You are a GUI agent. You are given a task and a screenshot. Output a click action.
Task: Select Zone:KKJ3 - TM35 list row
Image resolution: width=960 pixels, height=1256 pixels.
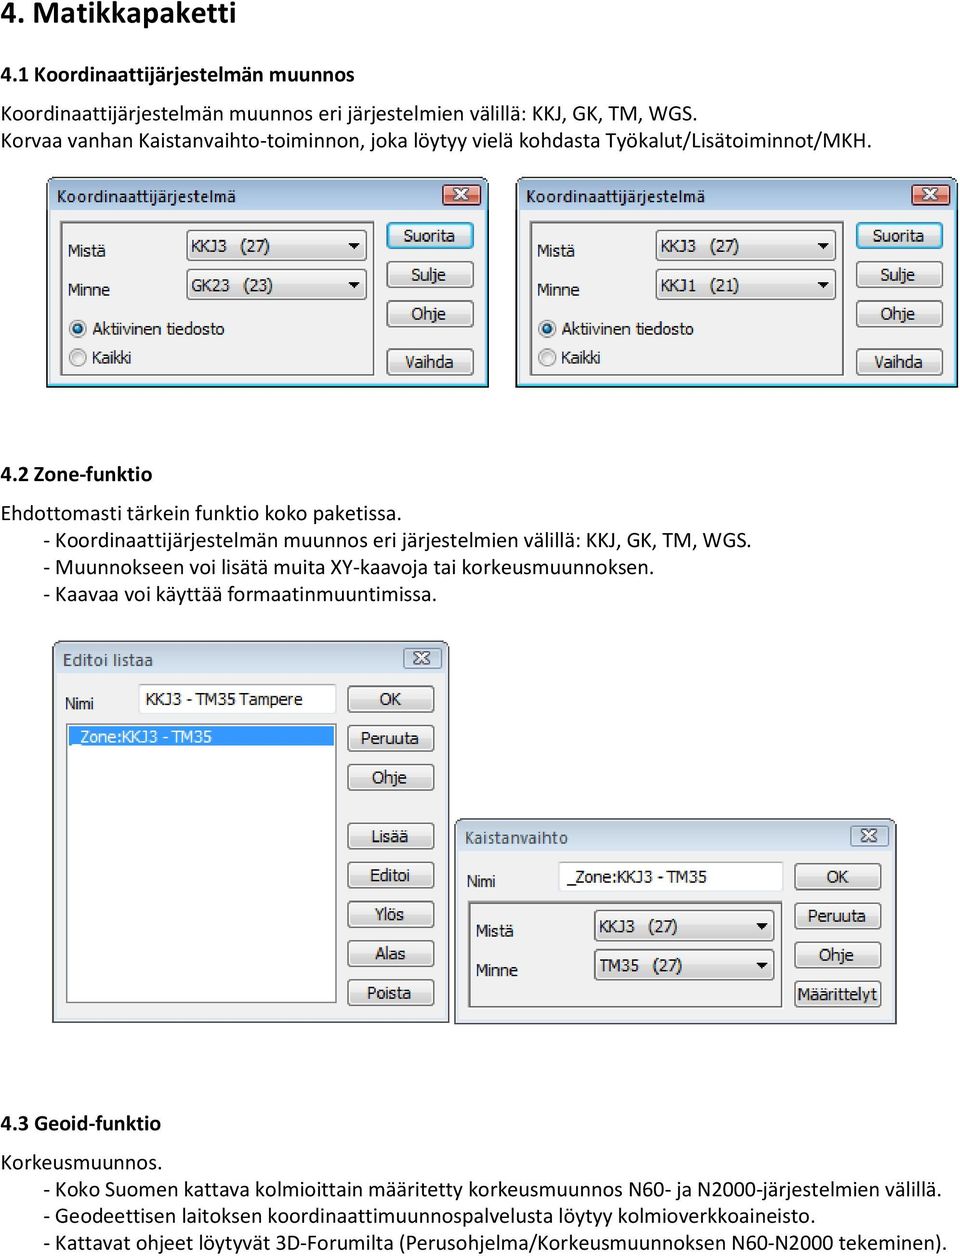[201, 736]
